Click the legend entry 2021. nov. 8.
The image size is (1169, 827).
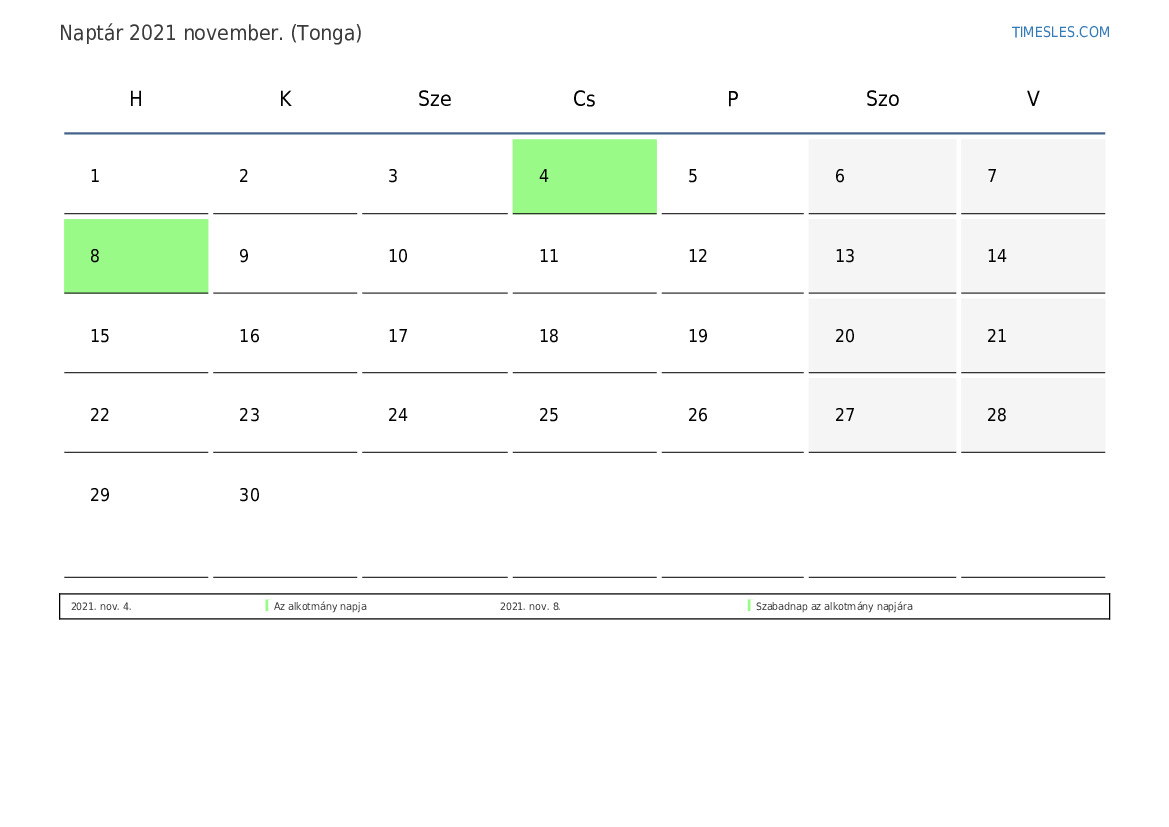click(x=530, y=606)
